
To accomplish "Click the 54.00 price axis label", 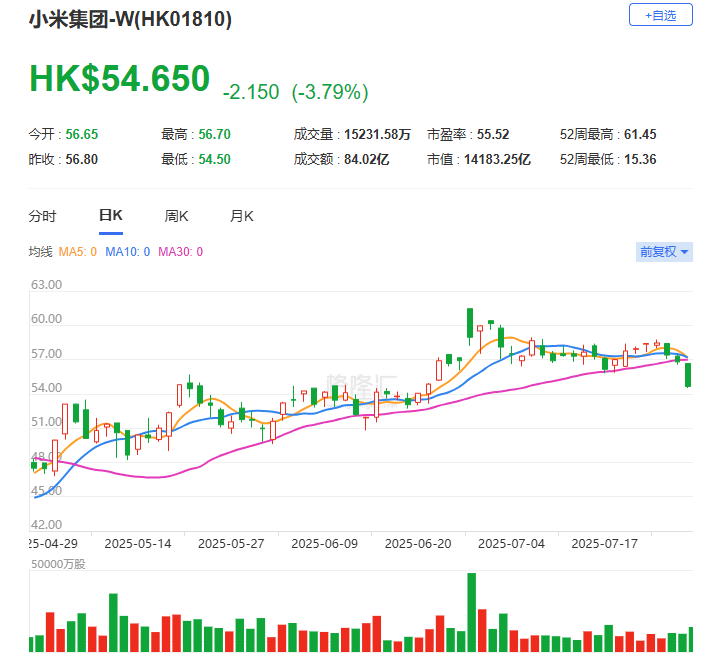I will pos(46,388).
